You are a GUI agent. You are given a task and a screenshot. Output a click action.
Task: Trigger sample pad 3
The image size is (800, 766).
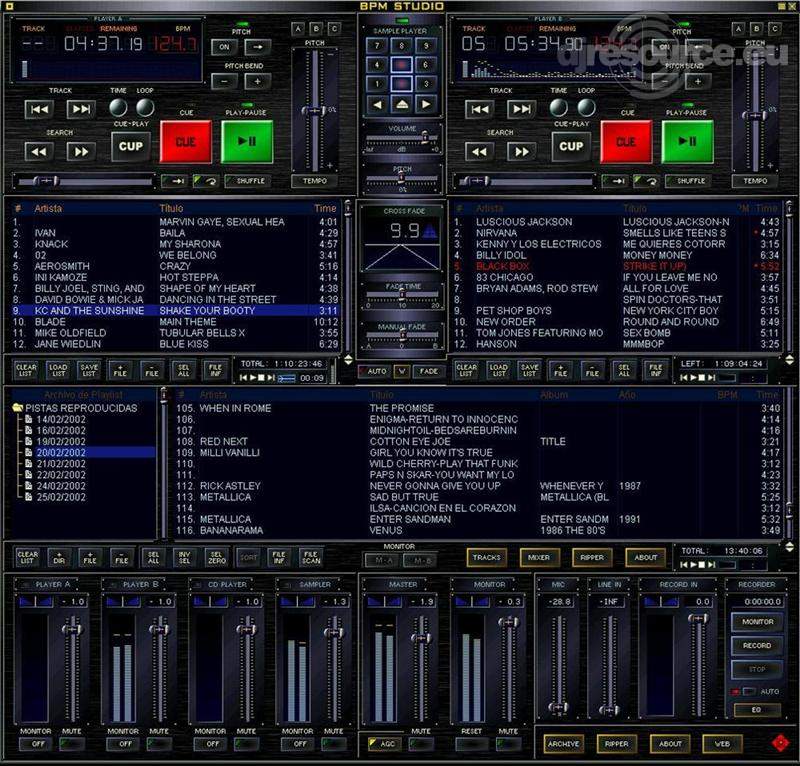pos(426,84)
